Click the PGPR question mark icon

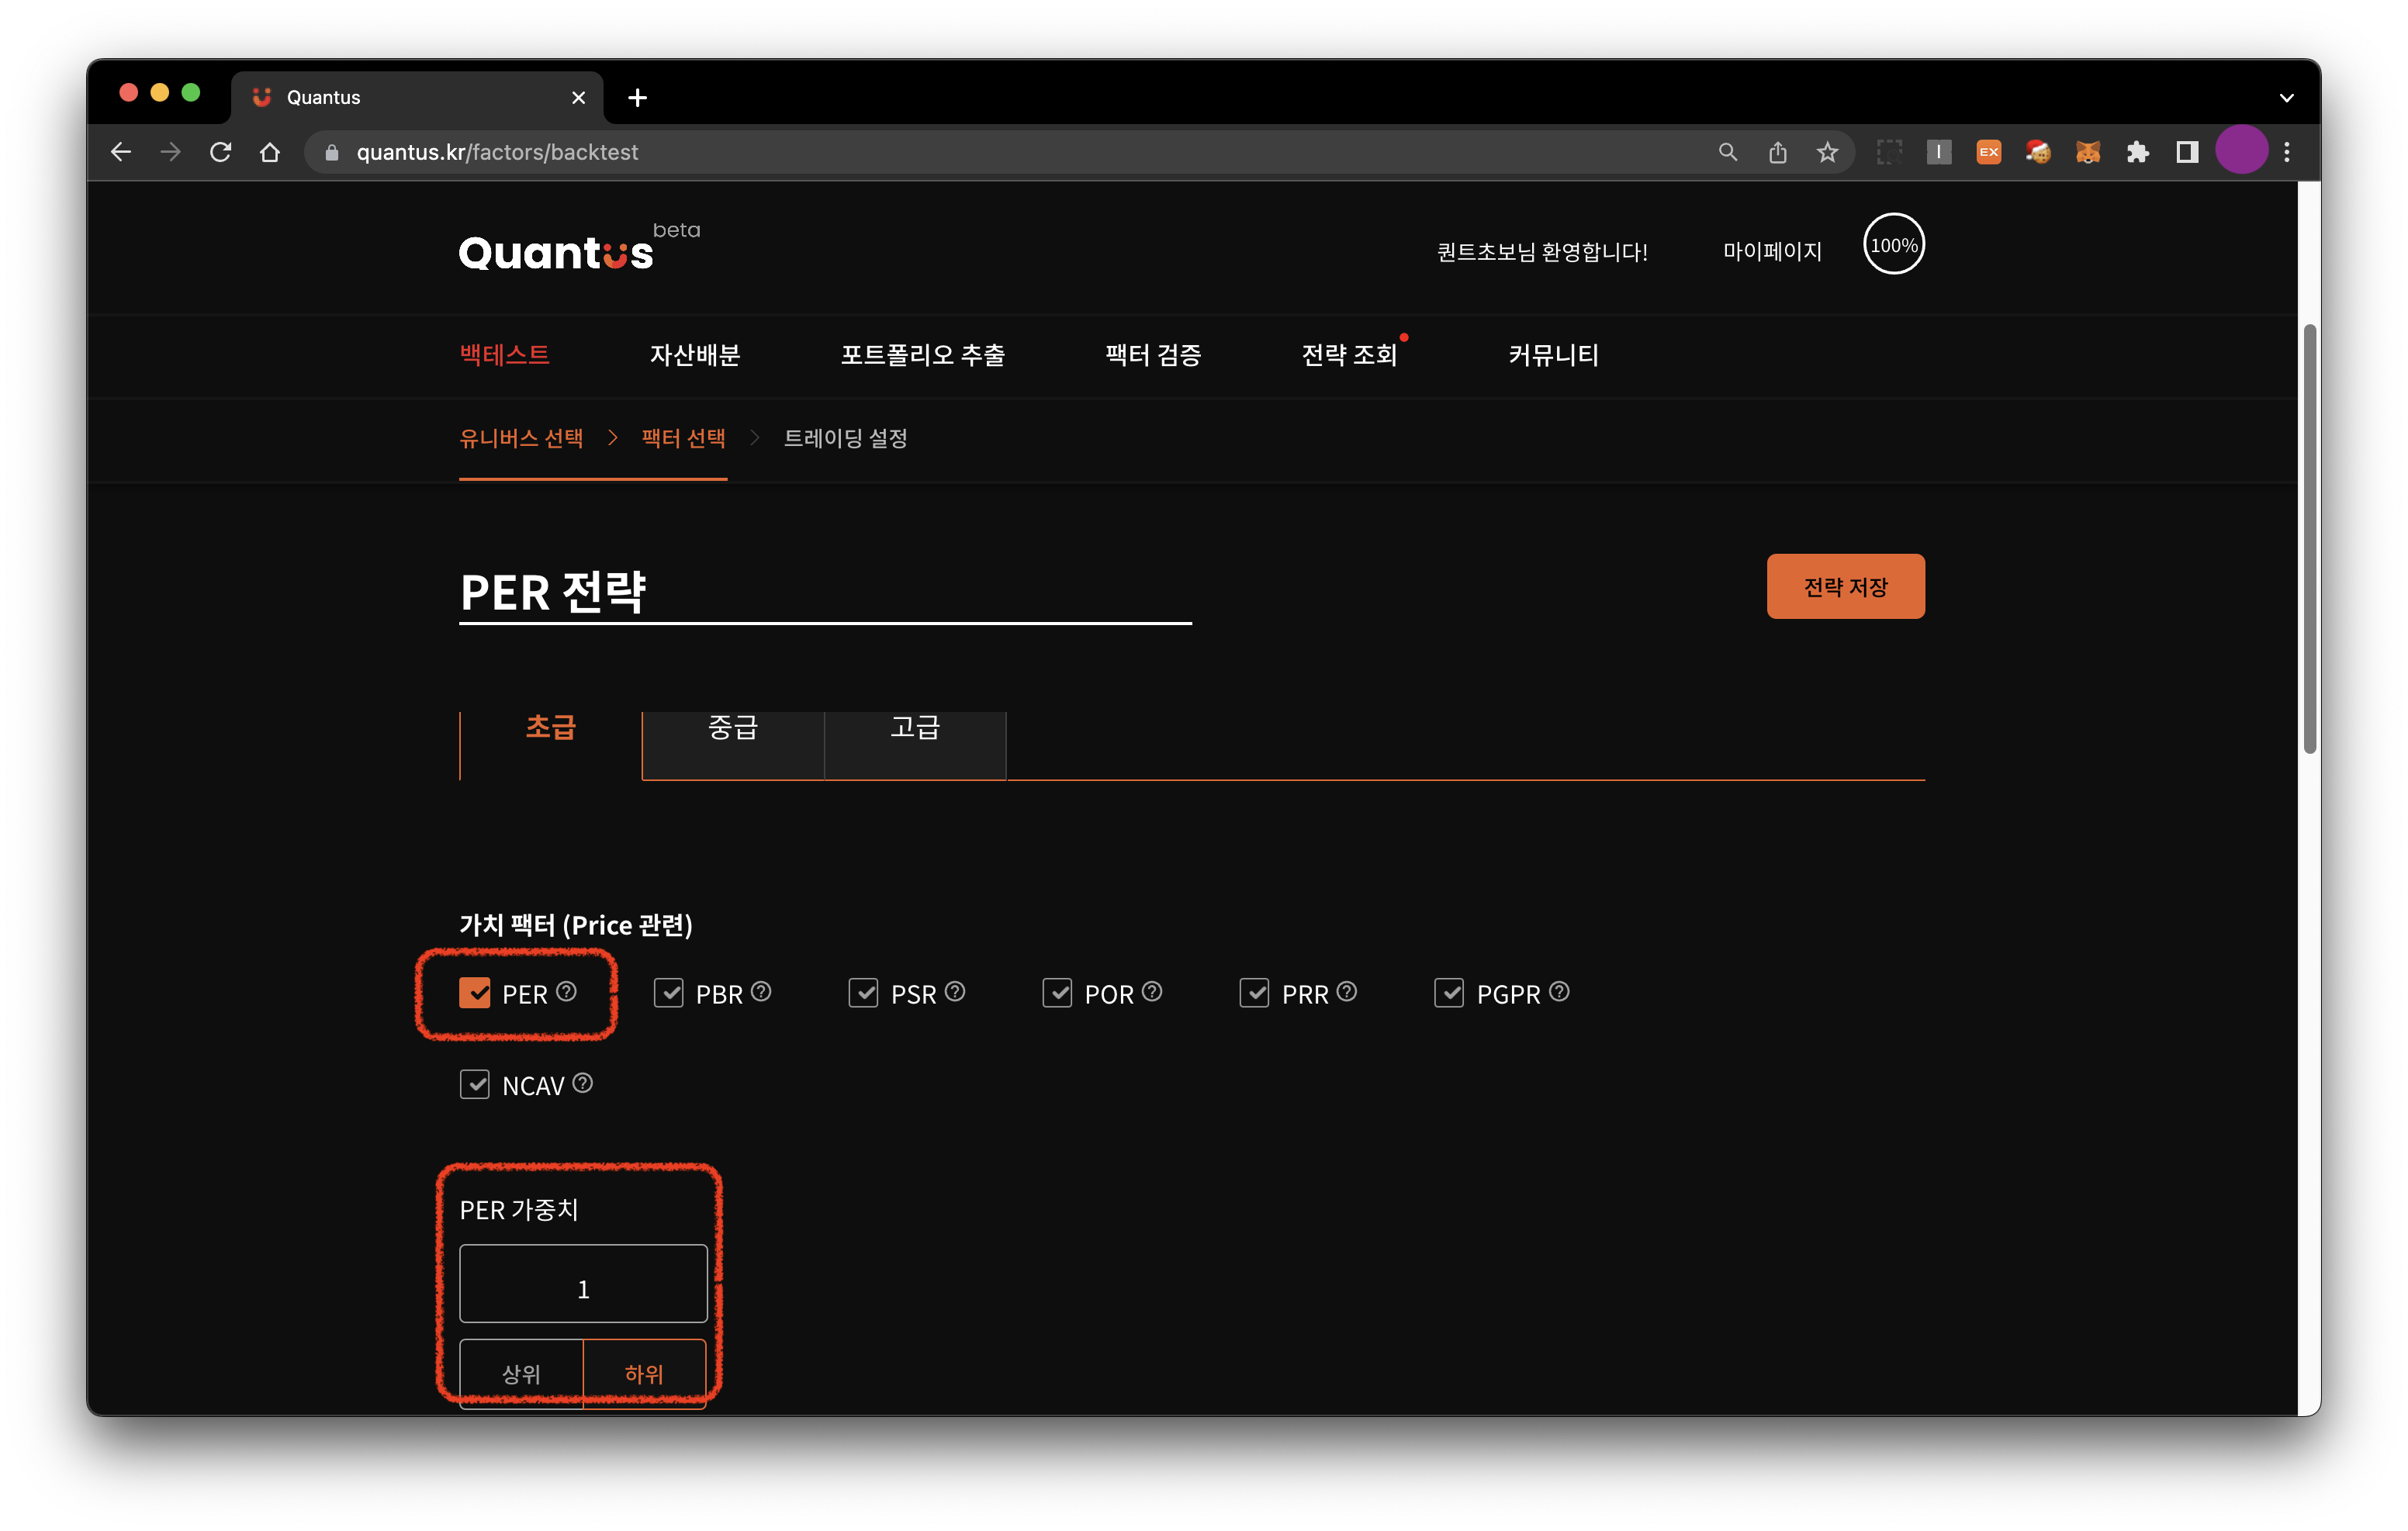pyautogui.click(x=1559, y=991)
